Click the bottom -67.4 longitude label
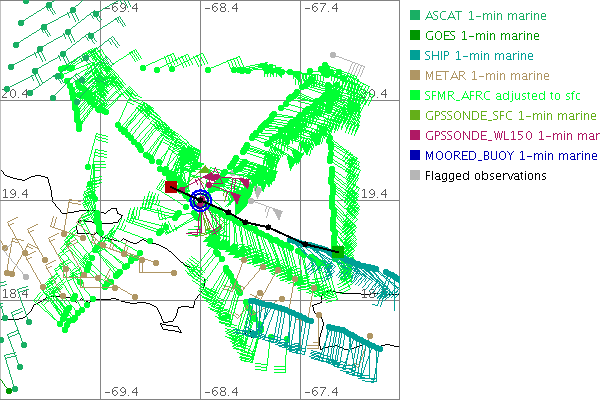The height and width of the screenshot is (400, 600). tap(321, 392)
